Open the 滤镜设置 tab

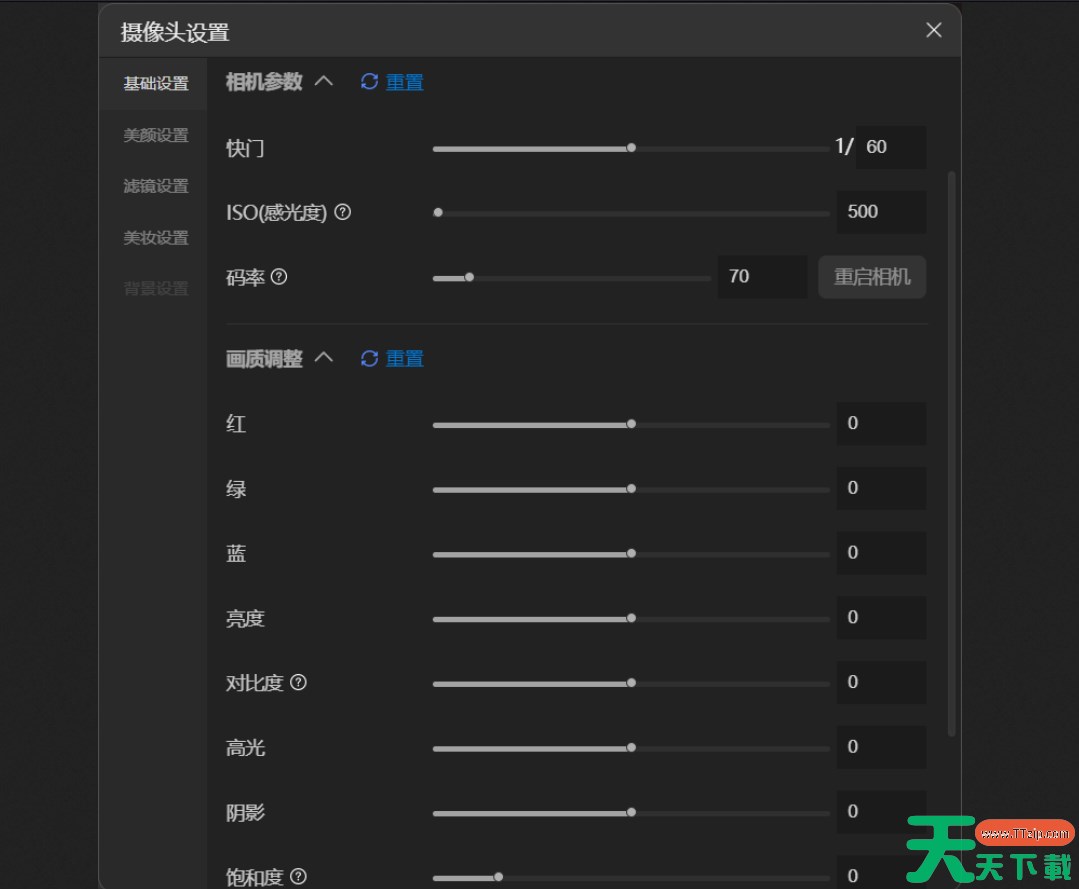coord(153,186)
